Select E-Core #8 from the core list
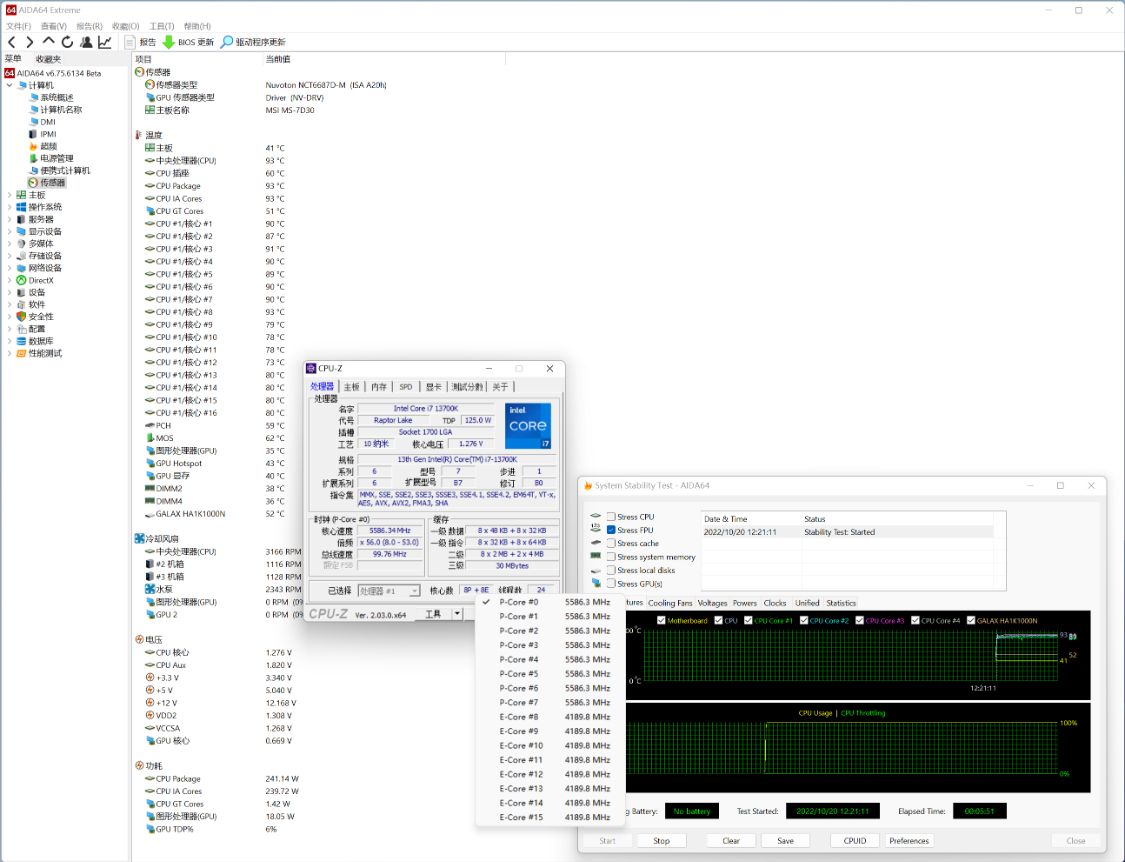The width and height of the screenshot is (1125, 862). (519, 717)
